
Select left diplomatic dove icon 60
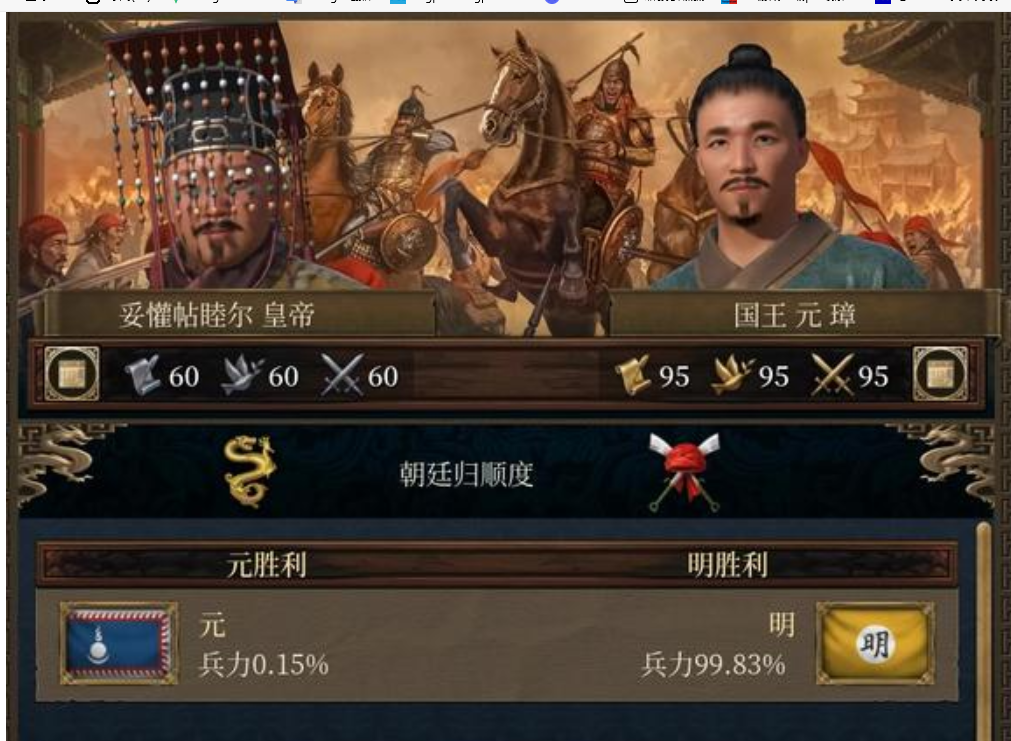coord(242,375)
